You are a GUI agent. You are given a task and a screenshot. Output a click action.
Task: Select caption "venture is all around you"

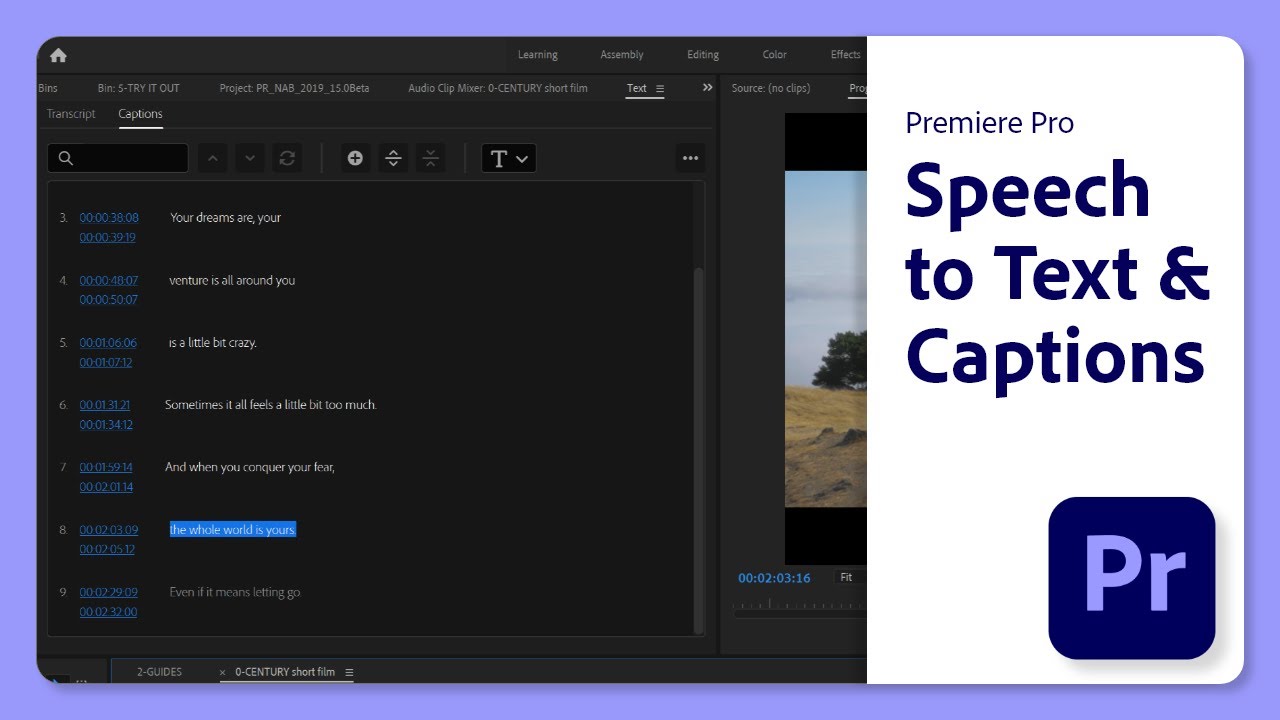[232, 280]
